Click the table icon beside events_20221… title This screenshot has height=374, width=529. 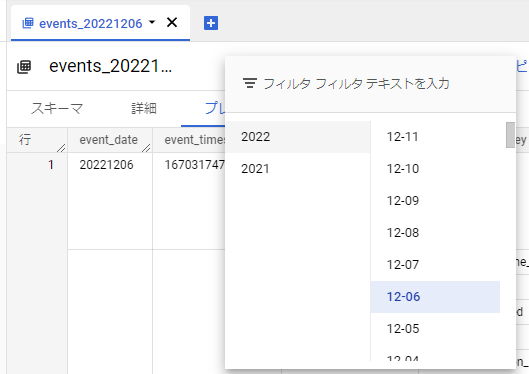pyautogui.click(x=24, y=66)
